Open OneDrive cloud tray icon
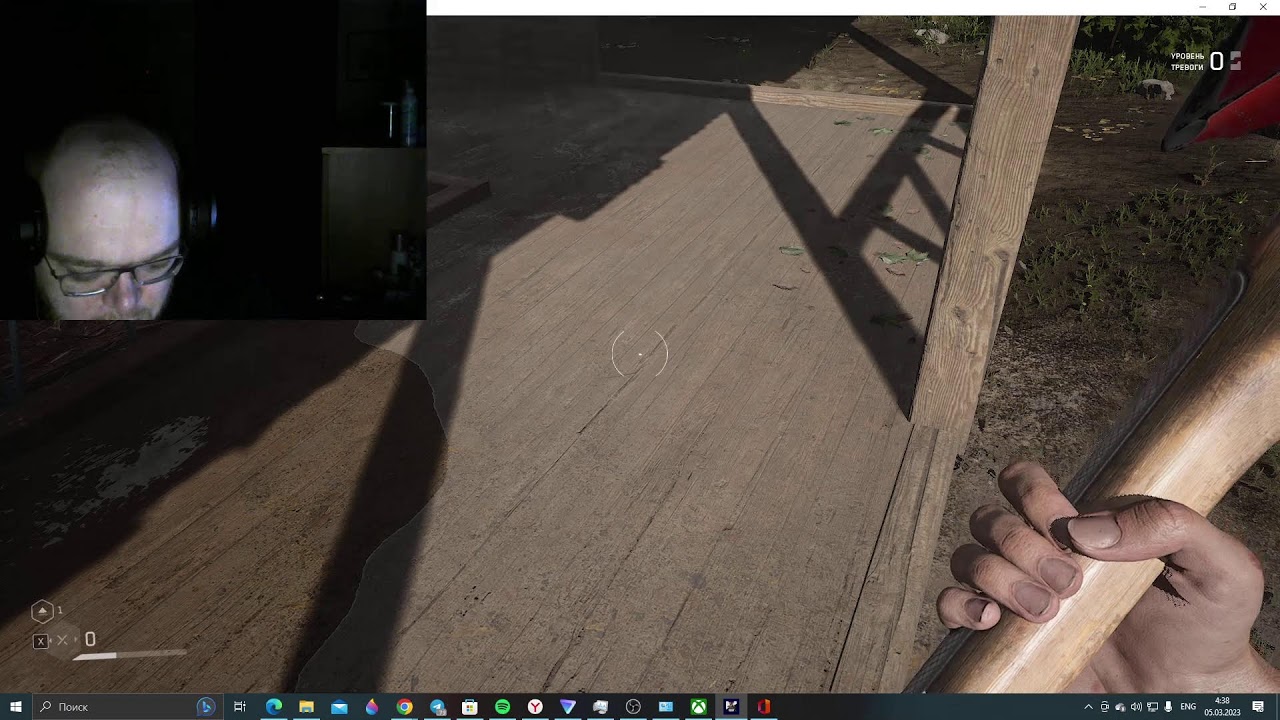Image resolution: width=1280 pixels, height=720 pixels. coord(1120,707)
